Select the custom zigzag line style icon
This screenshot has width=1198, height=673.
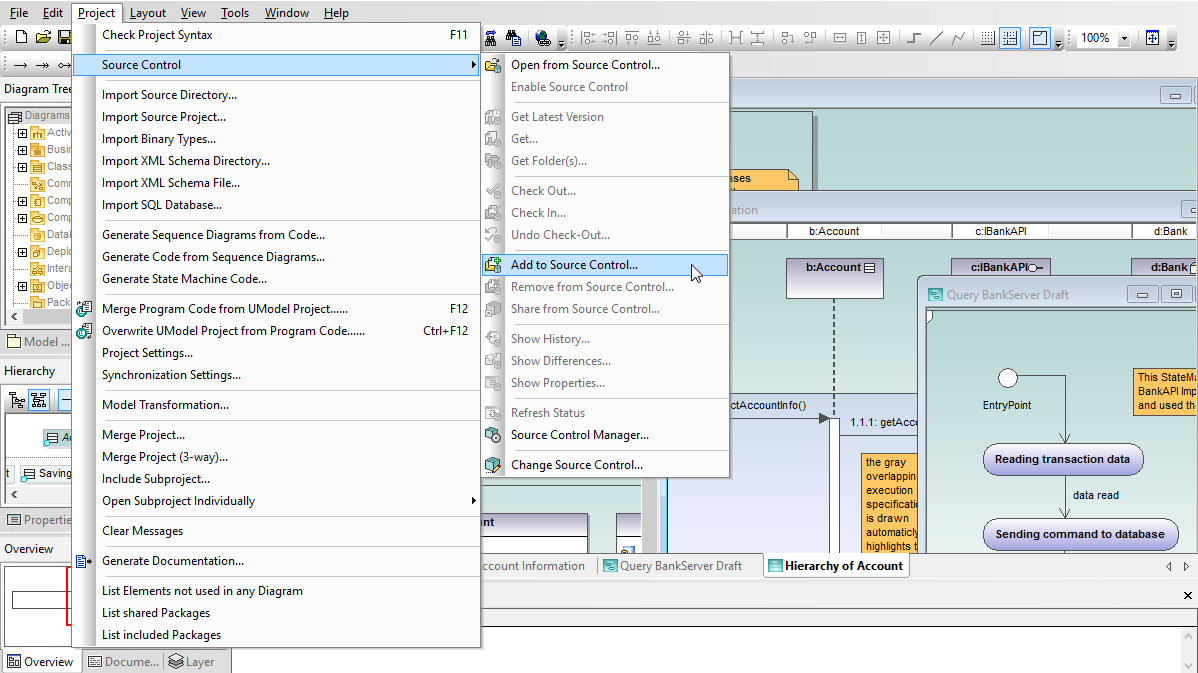click(958, 37)
